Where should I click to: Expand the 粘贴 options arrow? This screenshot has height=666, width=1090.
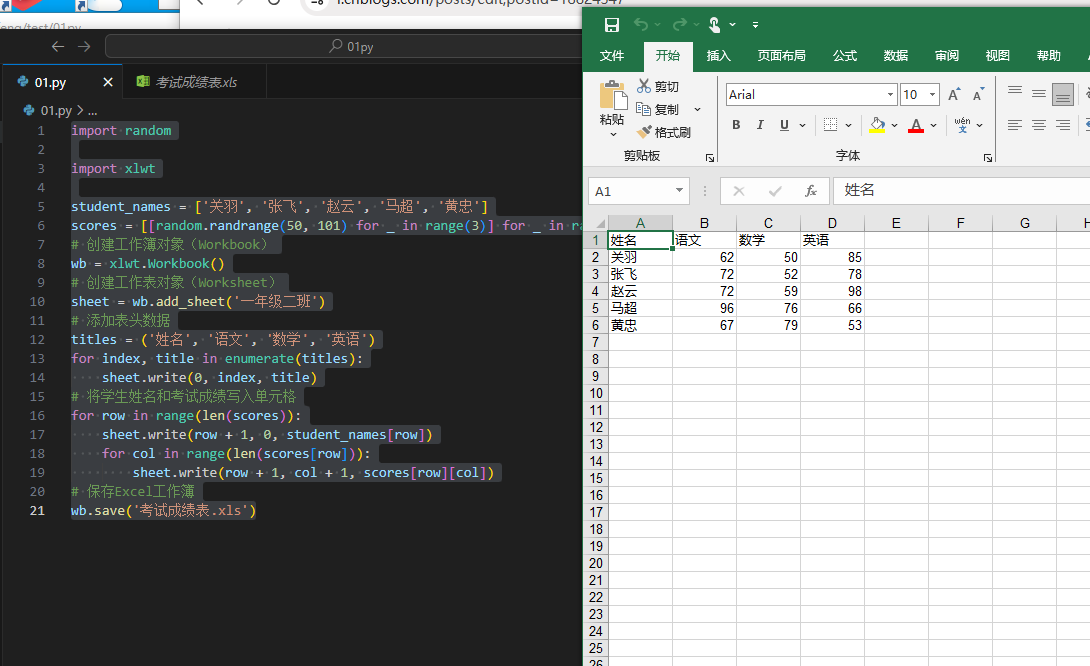tap(613, 134)
